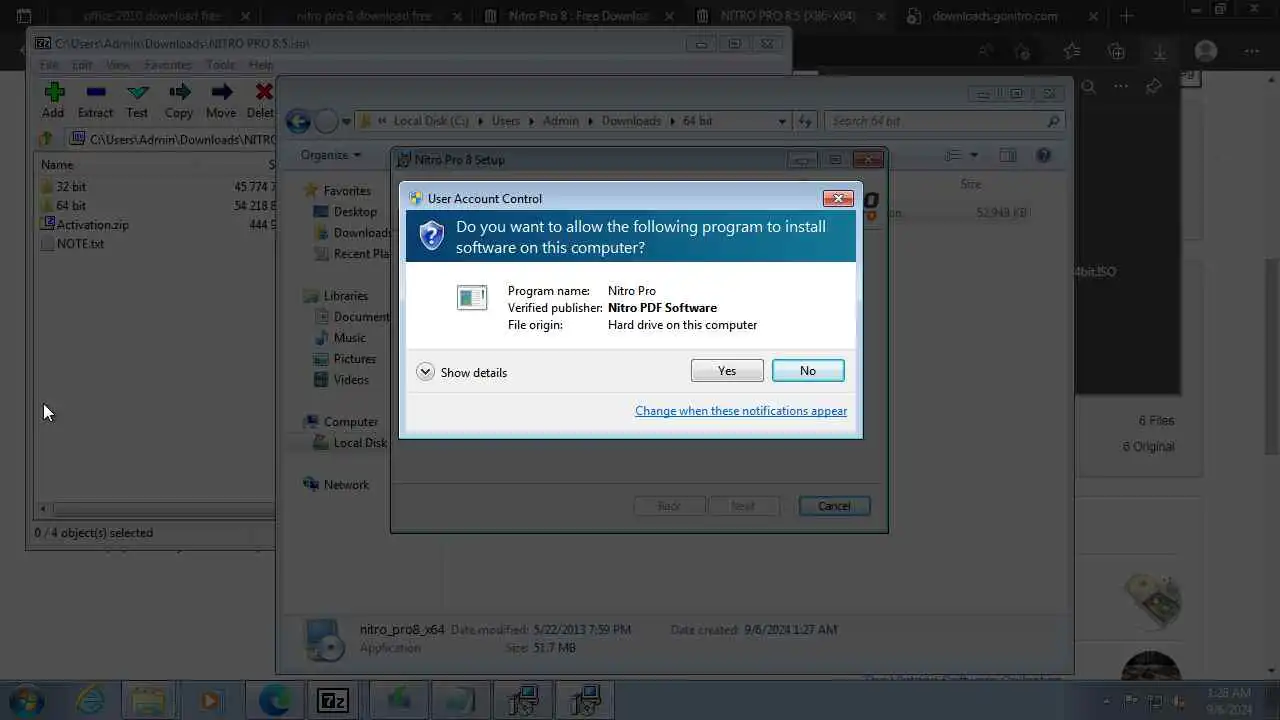
Task: Open the 7-Zip File menu
Action: pyautogui.click(x=48, y=65)
